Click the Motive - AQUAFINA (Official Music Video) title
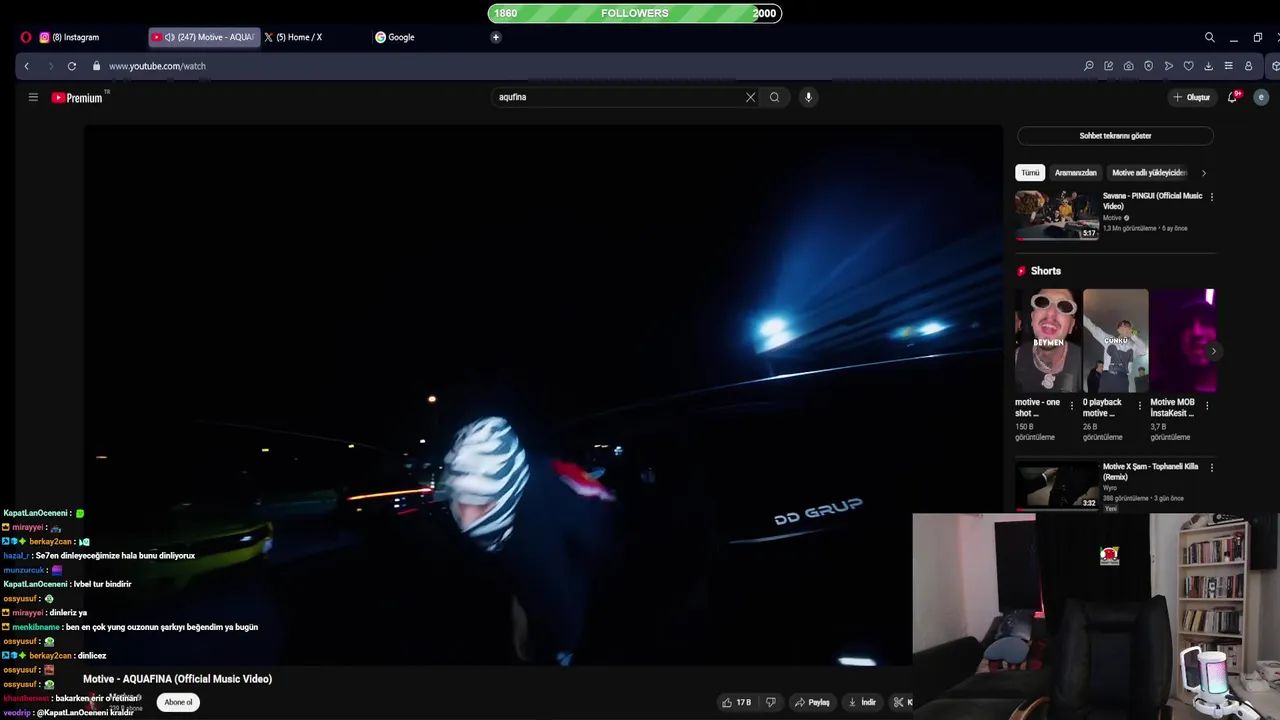Viewport: 1280px width, 720px height. click(177, 679)
